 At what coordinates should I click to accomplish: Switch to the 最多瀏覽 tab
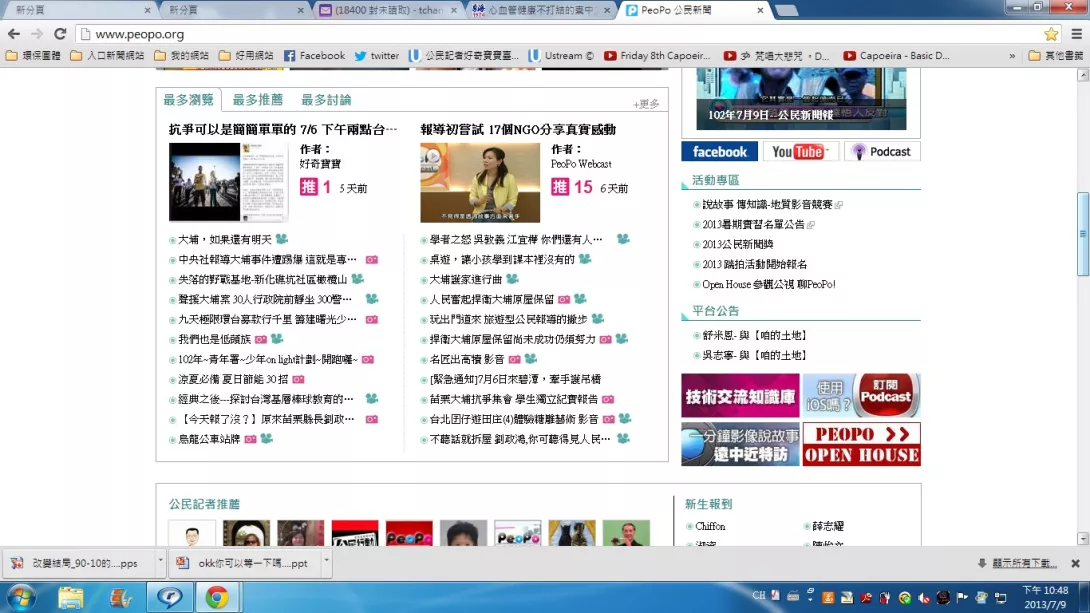[x=188, y=100]
